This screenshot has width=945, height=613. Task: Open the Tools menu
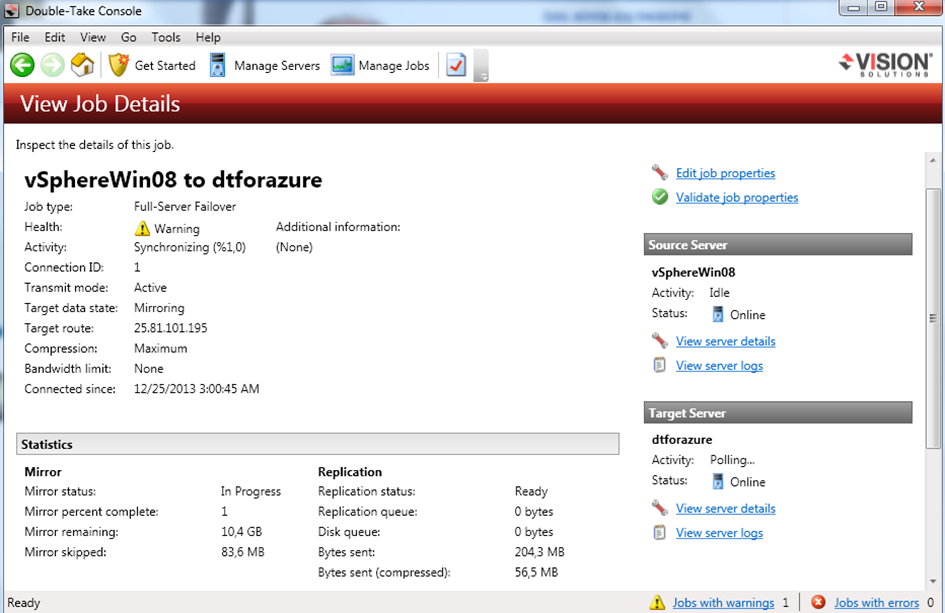pos(166,37)
